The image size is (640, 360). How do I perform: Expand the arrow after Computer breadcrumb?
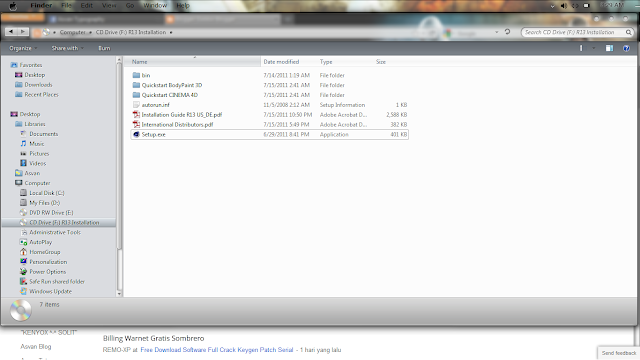[x=91, y=32]
